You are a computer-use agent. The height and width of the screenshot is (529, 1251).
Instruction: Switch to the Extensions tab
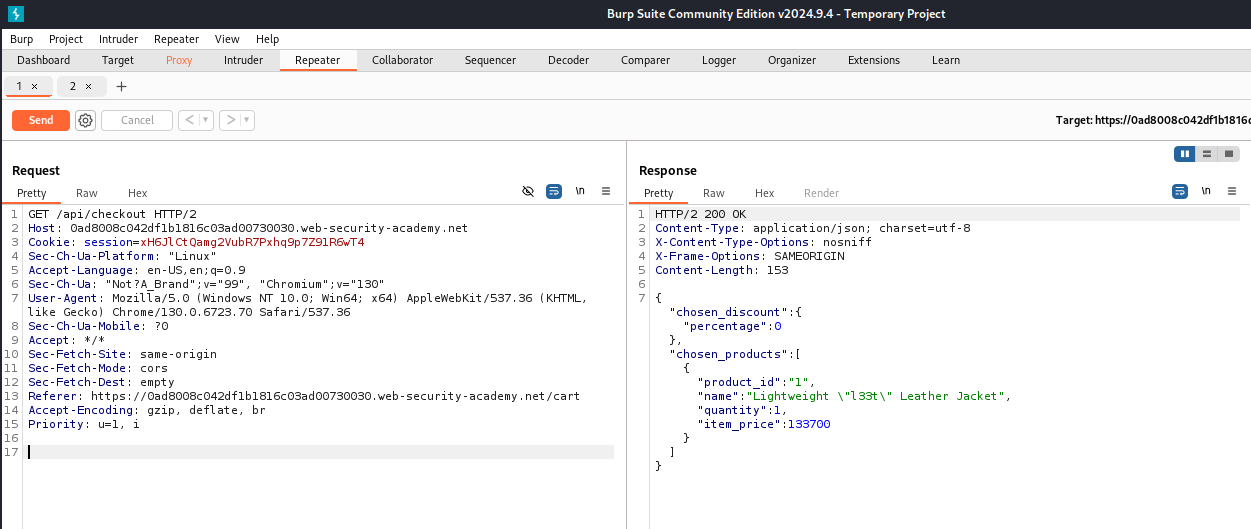point(874,60)
